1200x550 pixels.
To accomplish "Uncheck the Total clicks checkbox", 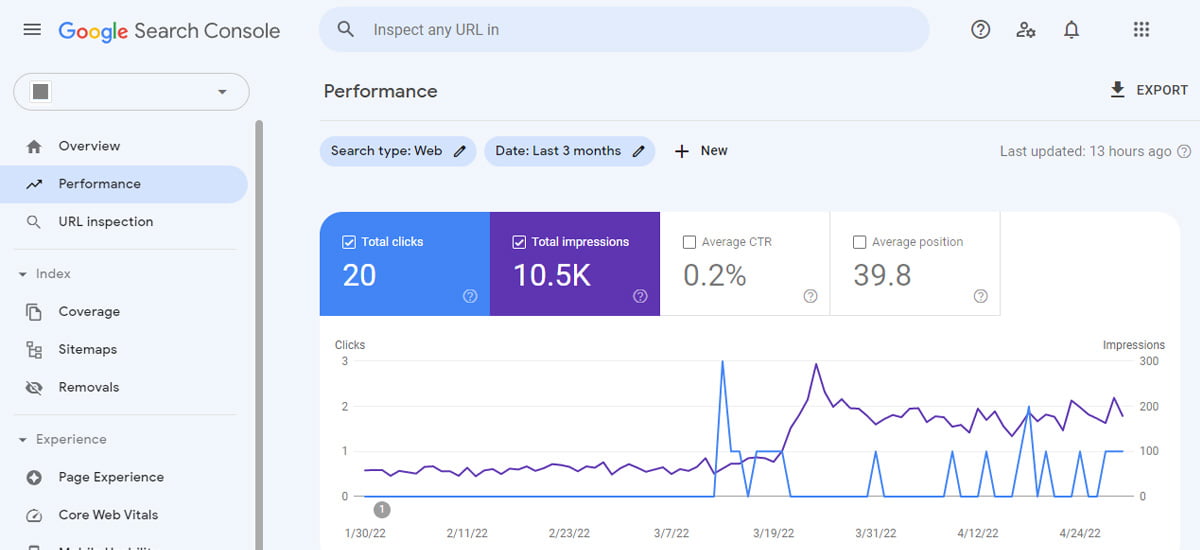I will [349, 242].
